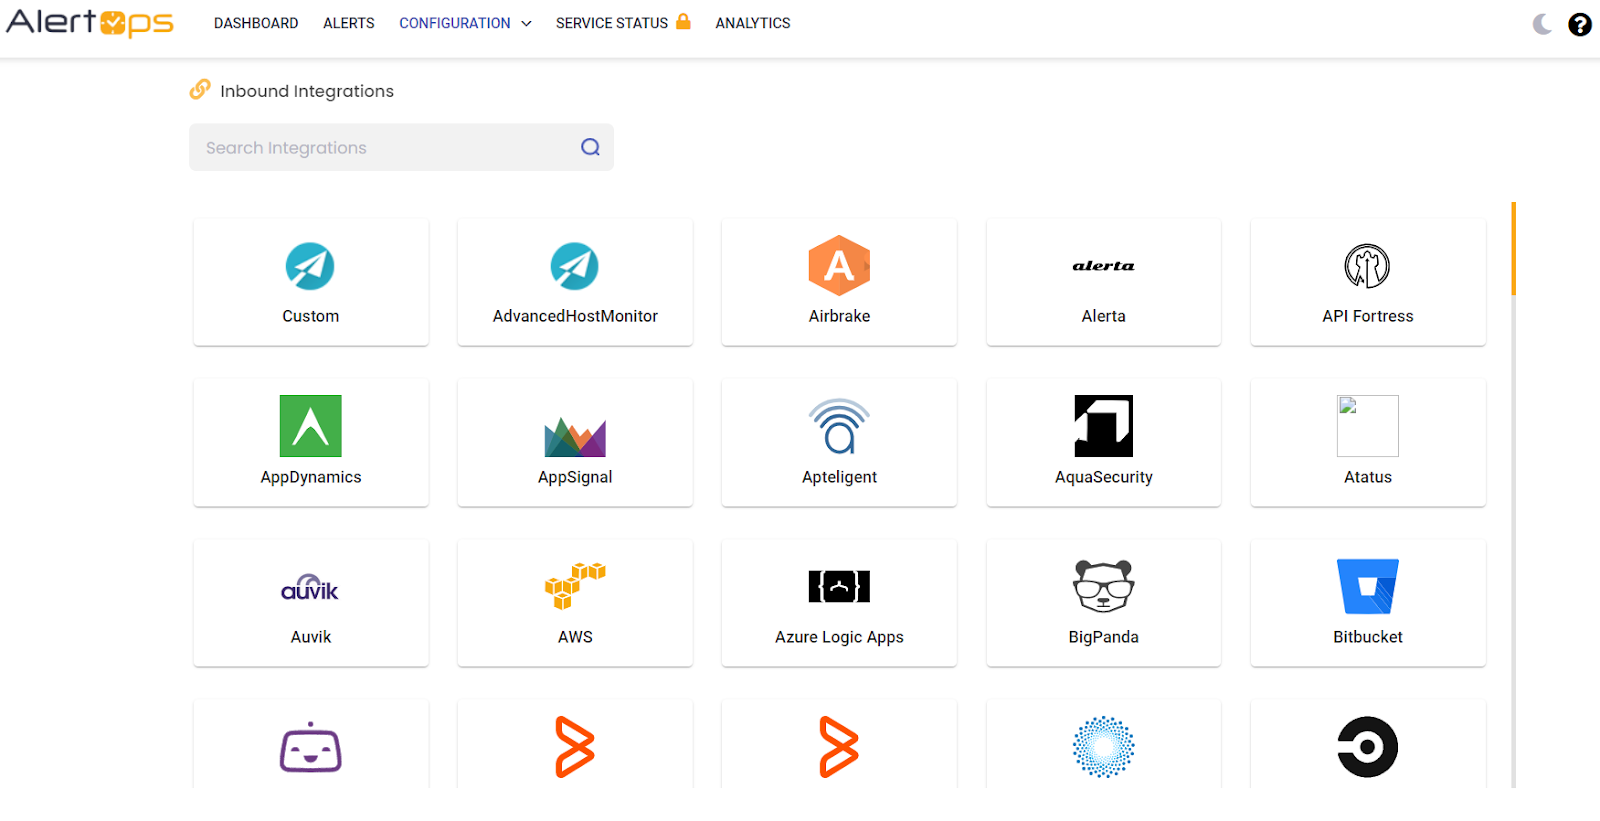The width and height of the screenshot is (1600, 821).
Task: Expand the Configuration dropdown arrow
Action: pyautogui.click(x=527, y=24)
